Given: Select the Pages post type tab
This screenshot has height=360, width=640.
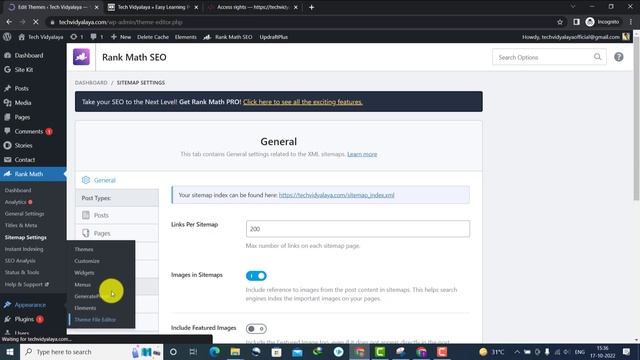Looking at the screenshot, I should tap(117, 233).
